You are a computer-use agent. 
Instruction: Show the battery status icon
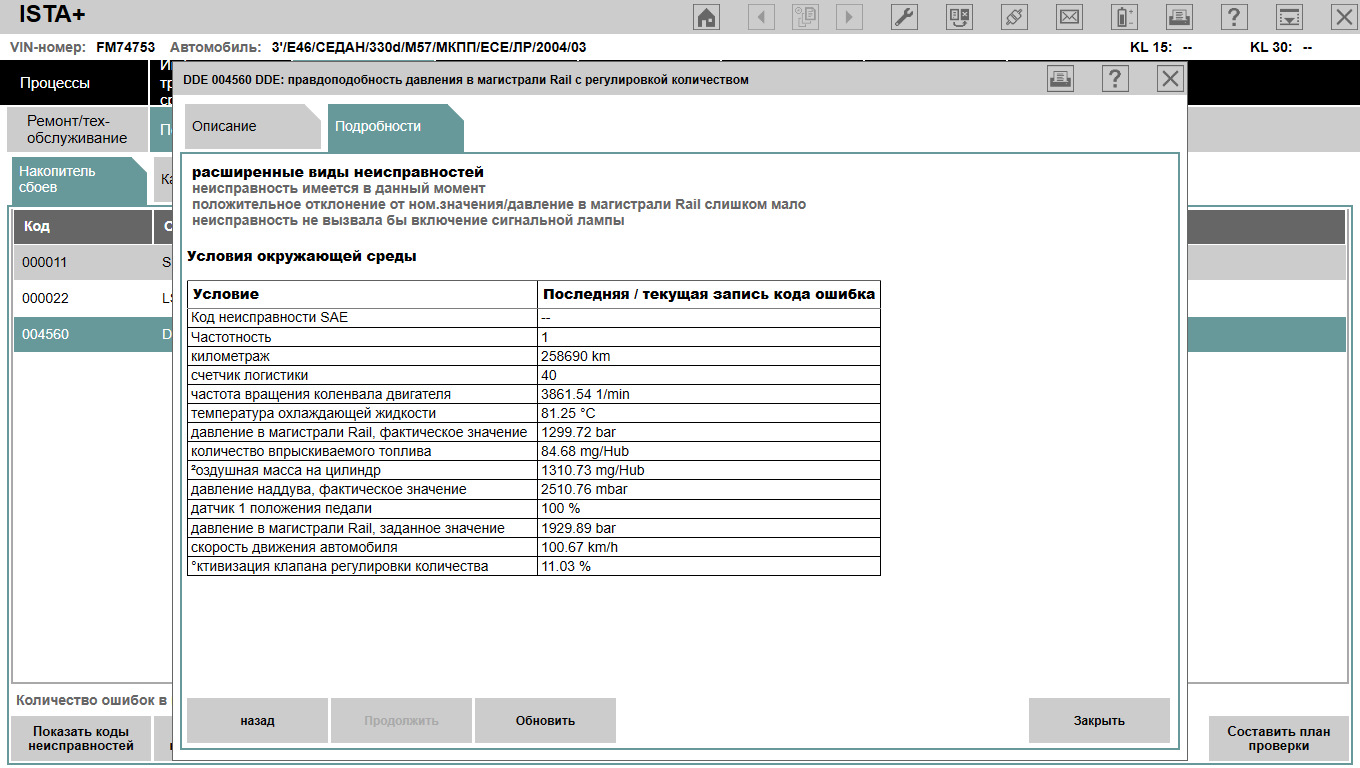[1125, 16]
